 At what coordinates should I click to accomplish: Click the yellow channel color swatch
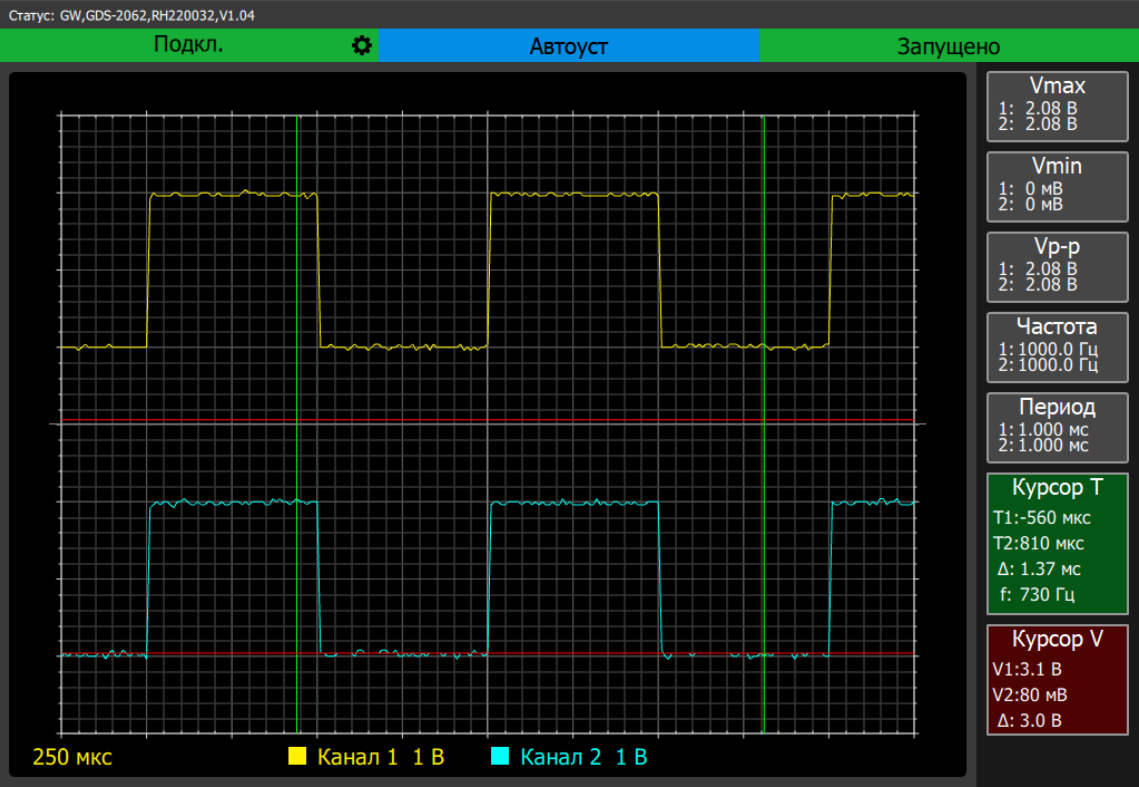298,757
